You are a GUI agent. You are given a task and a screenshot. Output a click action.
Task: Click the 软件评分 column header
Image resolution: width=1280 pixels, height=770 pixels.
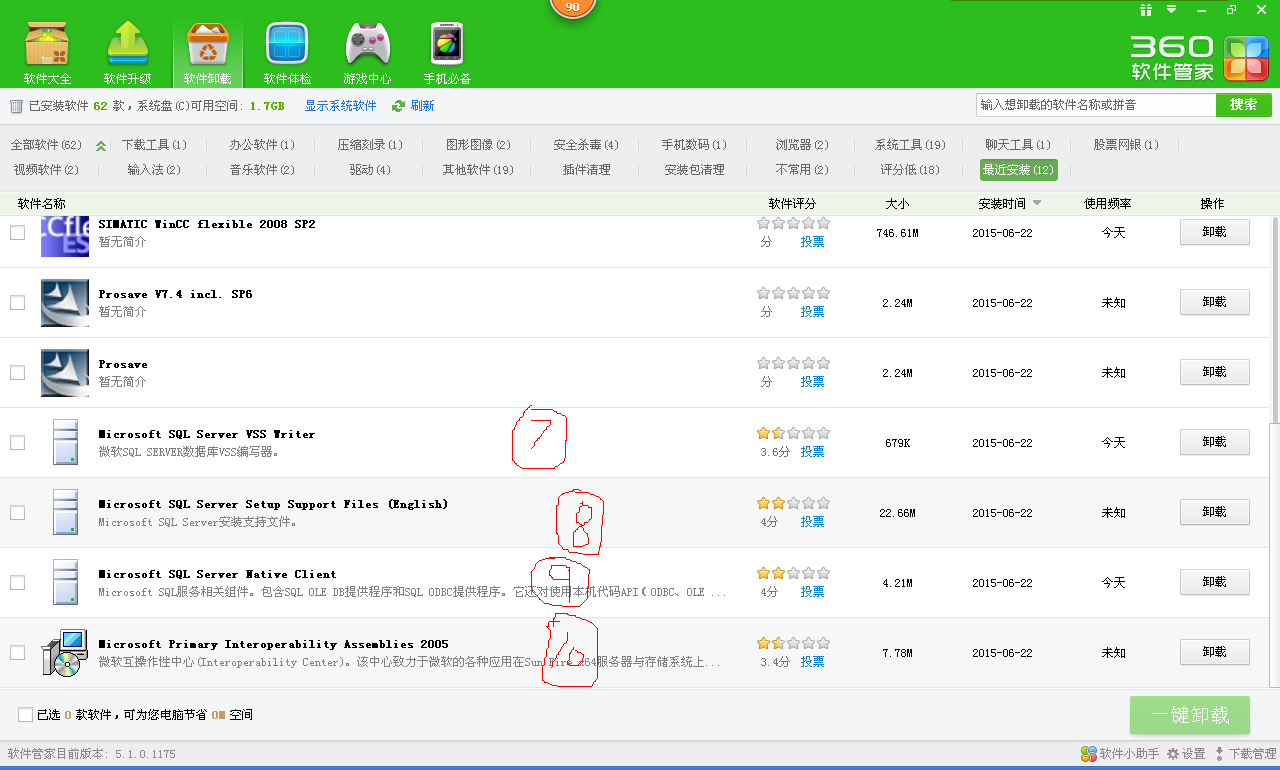(x=793, y=204)
